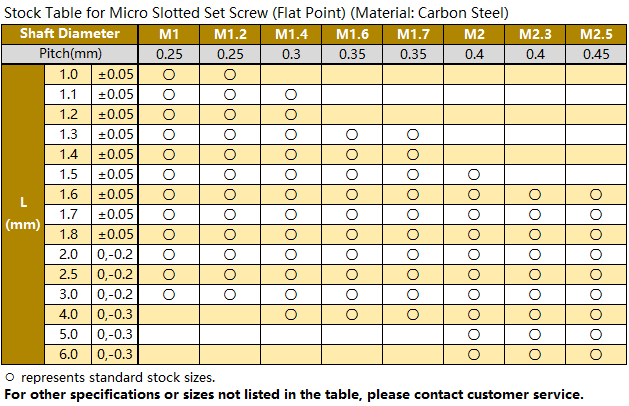Select the 2.5 length row label
The height and width of the screenshot is (406, 629).
tap(69, 274)
